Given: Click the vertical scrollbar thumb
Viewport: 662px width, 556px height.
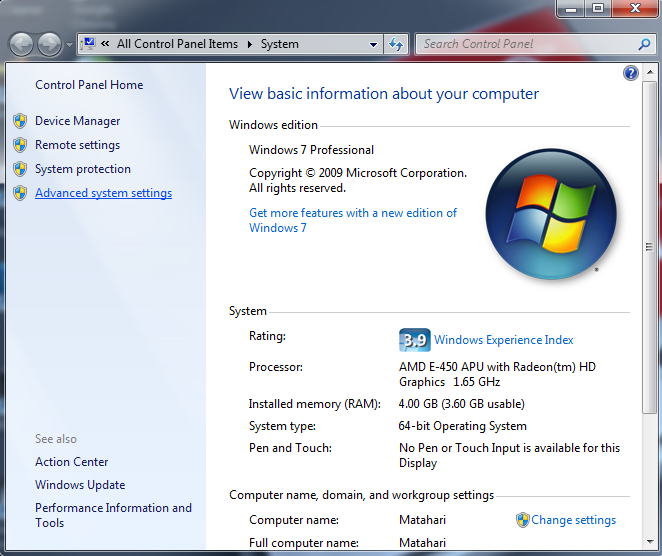Looking at the screenshot, I should (x=649, y=247).
